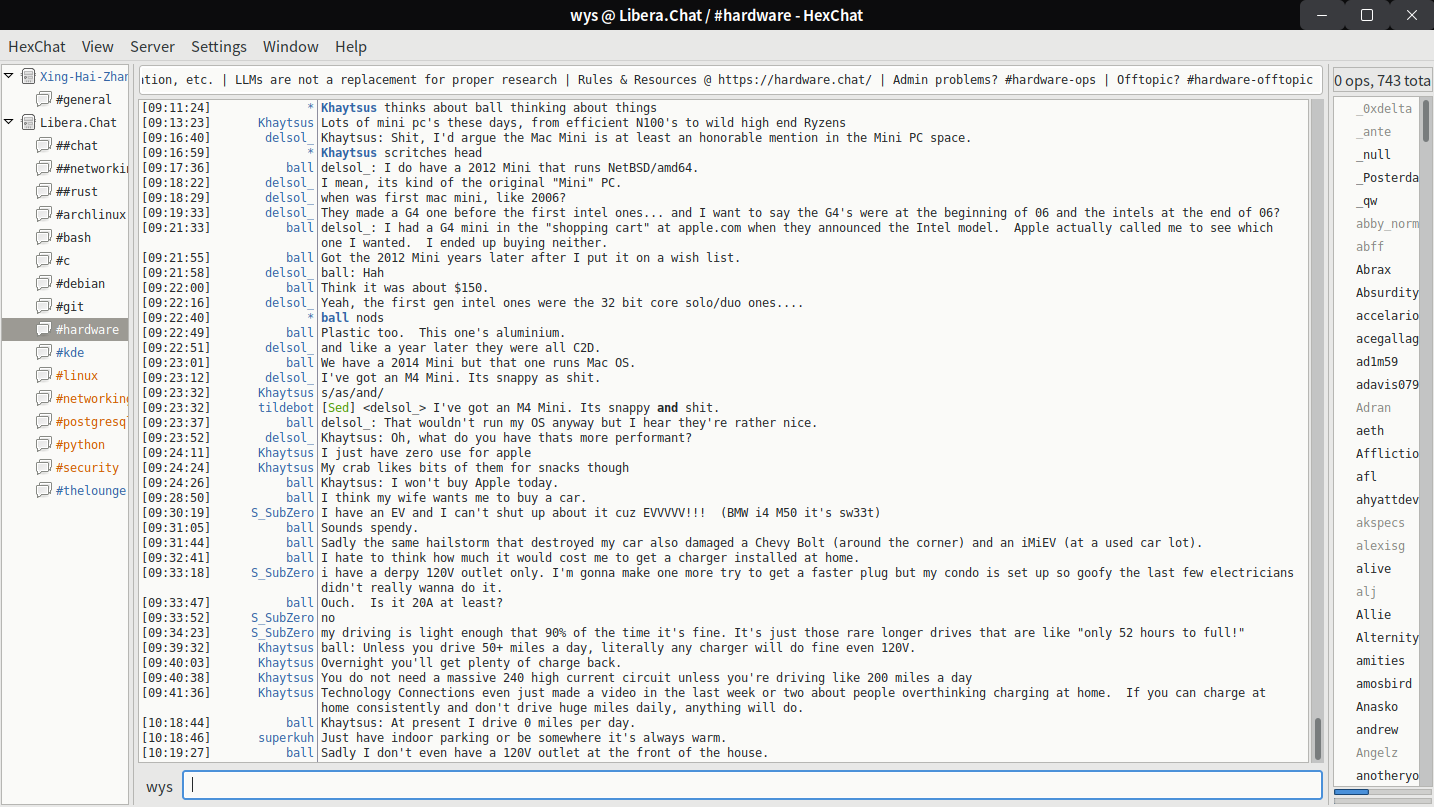
Task: Click the chat log vertical scrollbar
Action: (x=1318, y=738)
